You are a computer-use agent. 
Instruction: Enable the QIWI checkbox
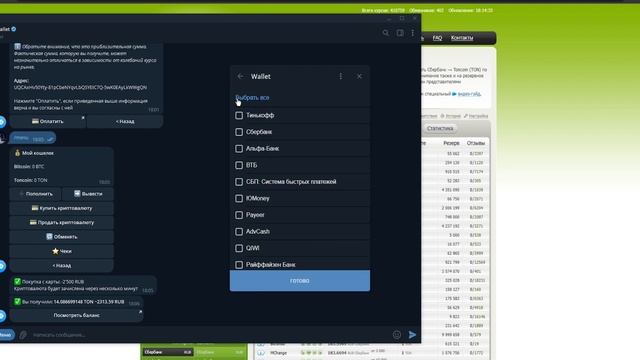click(239, 248)
